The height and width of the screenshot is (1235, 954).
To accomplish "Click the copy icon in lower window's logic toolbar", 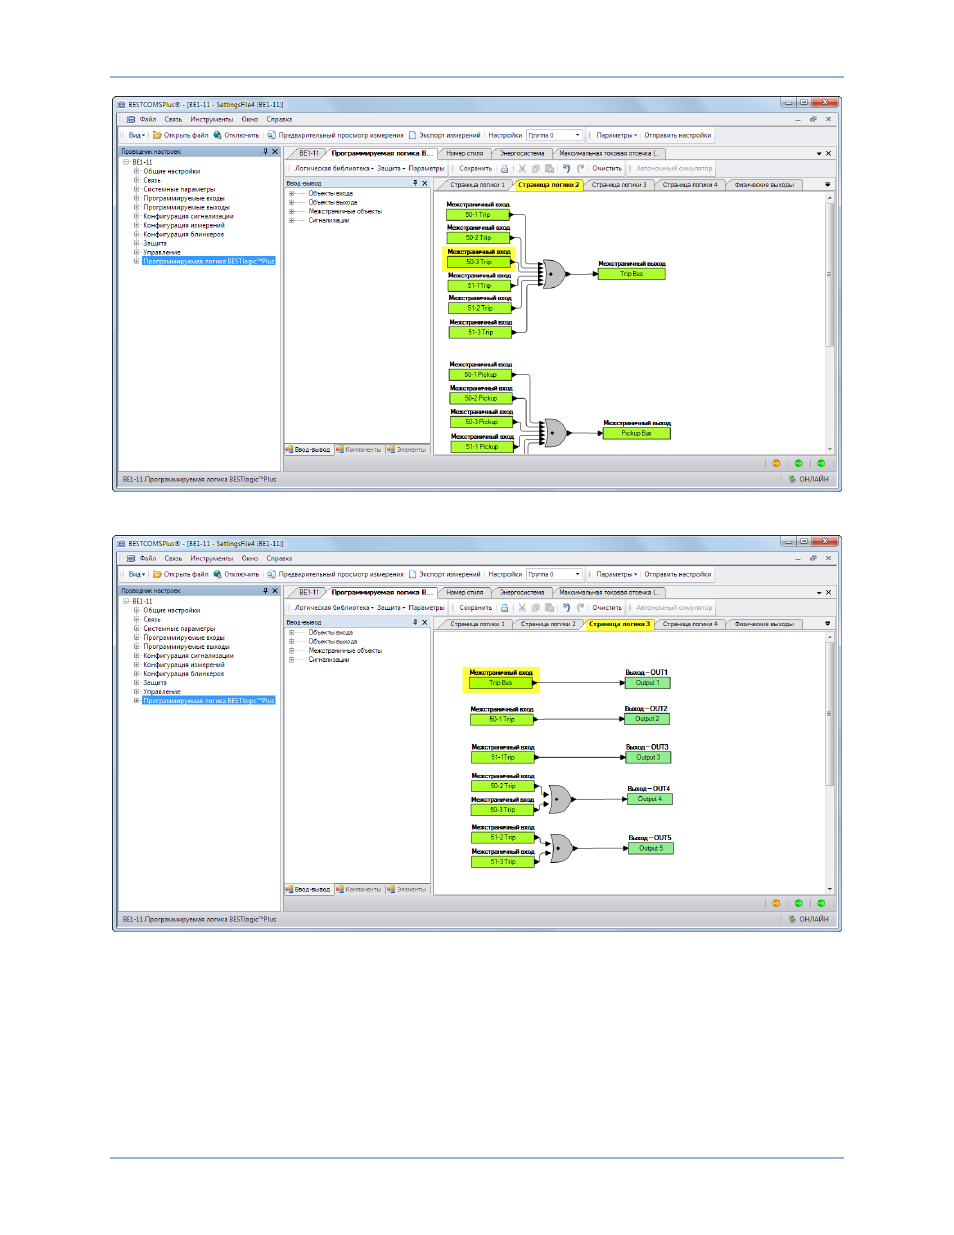I will click(536, 608).
